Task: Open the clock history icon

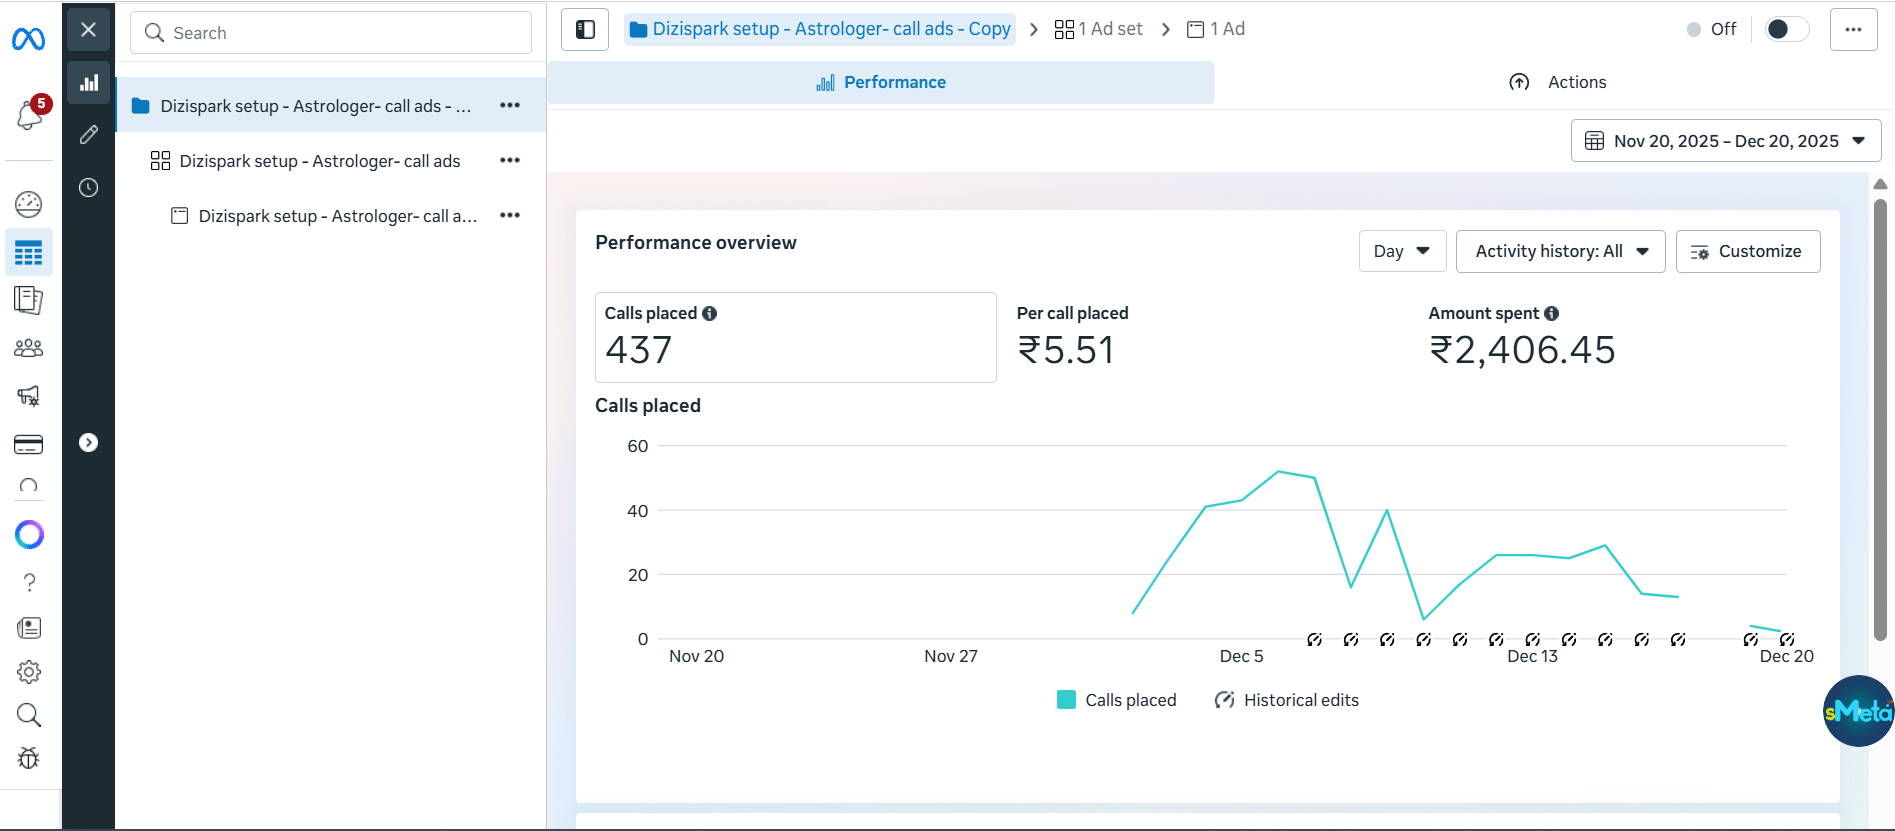Action: tap(89, 188)
